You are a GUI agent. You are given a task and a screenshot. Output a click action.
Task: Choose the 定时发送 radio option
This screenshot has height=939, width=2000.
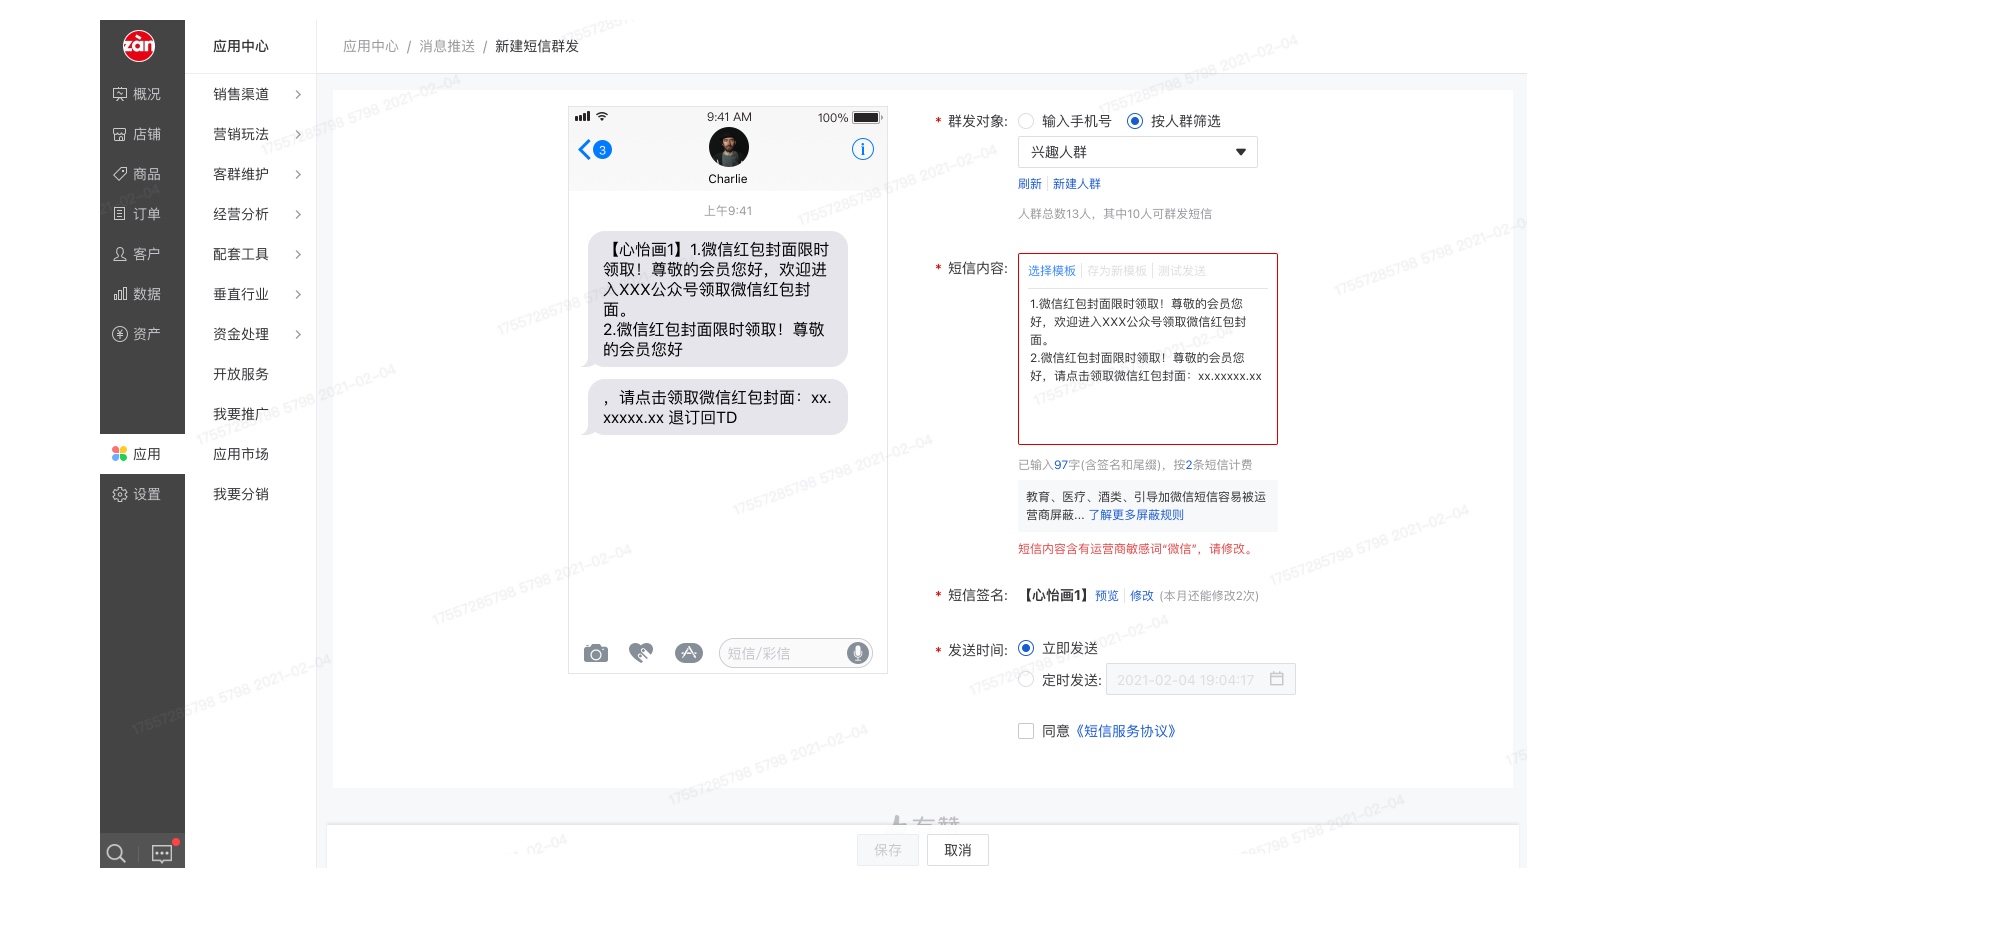pos(1026,680)
